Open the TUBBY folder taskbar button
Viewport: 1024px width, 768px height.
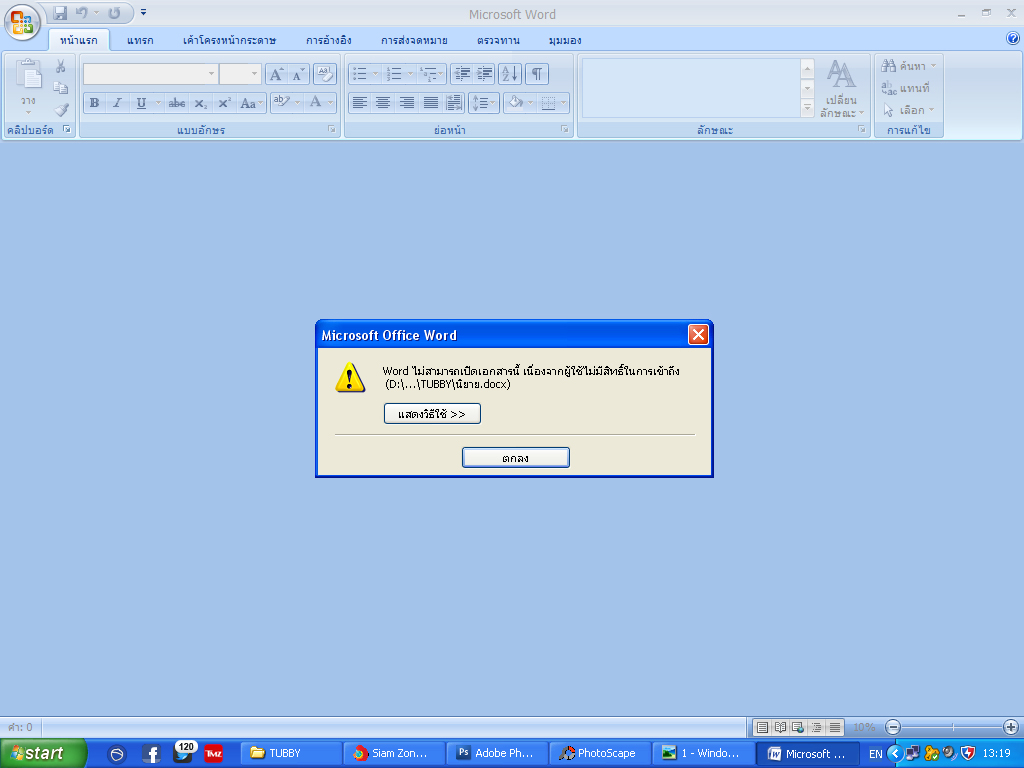point(291,753)
